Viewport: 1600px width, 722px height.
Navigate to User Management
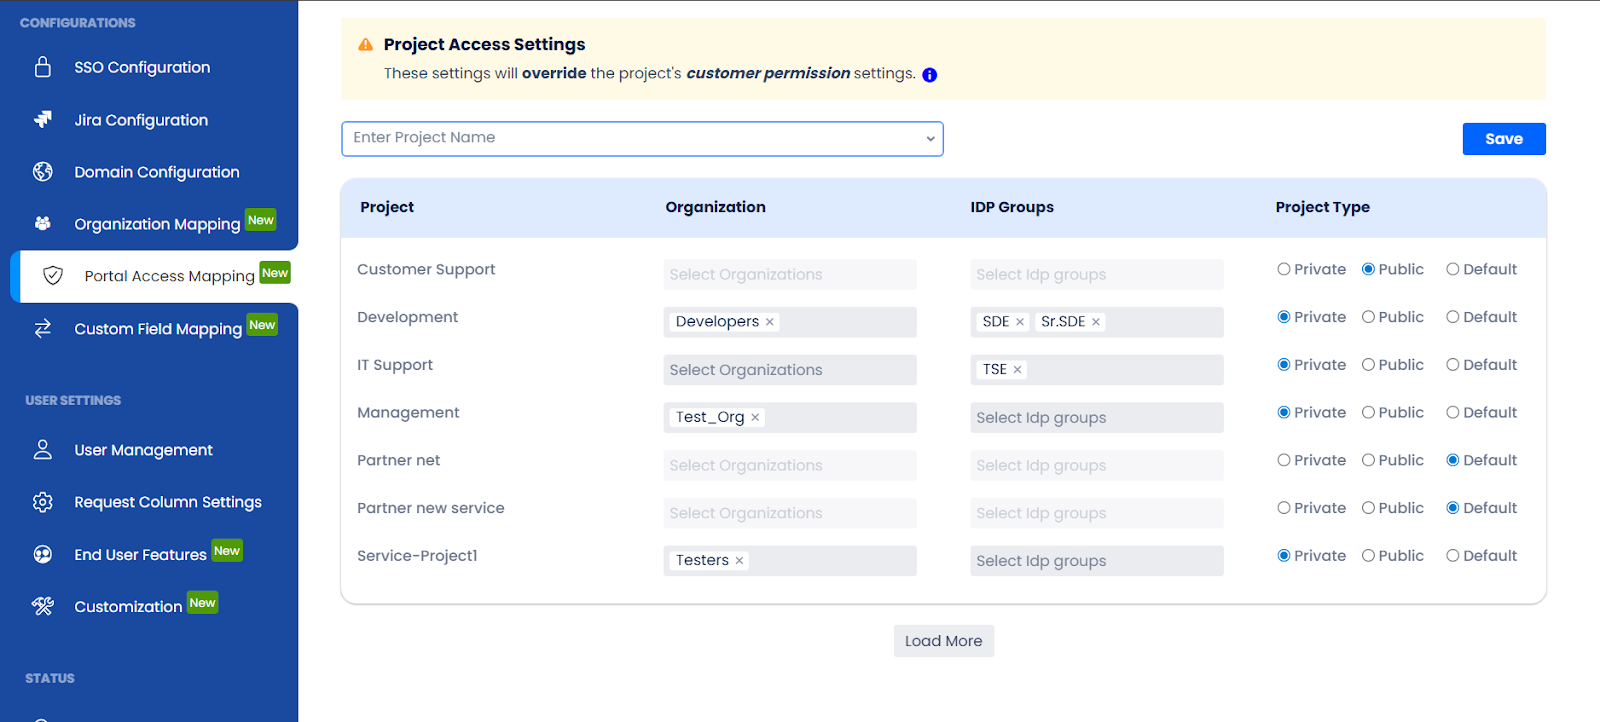coord(143,450)
